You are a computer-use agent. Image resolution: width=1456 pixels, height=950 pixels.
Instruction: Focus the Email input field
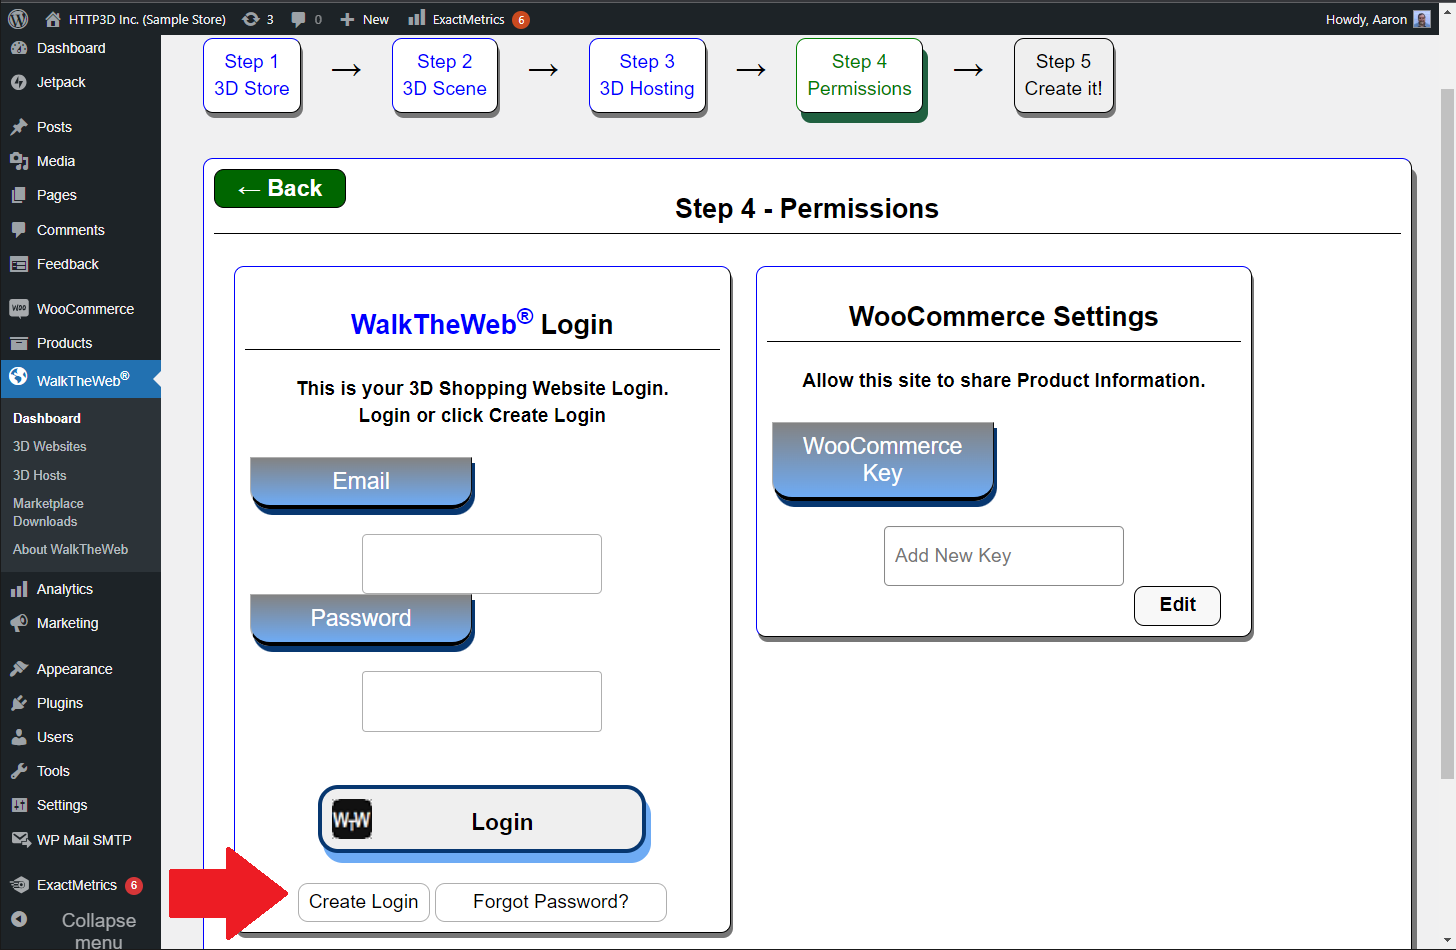point(482,564)
